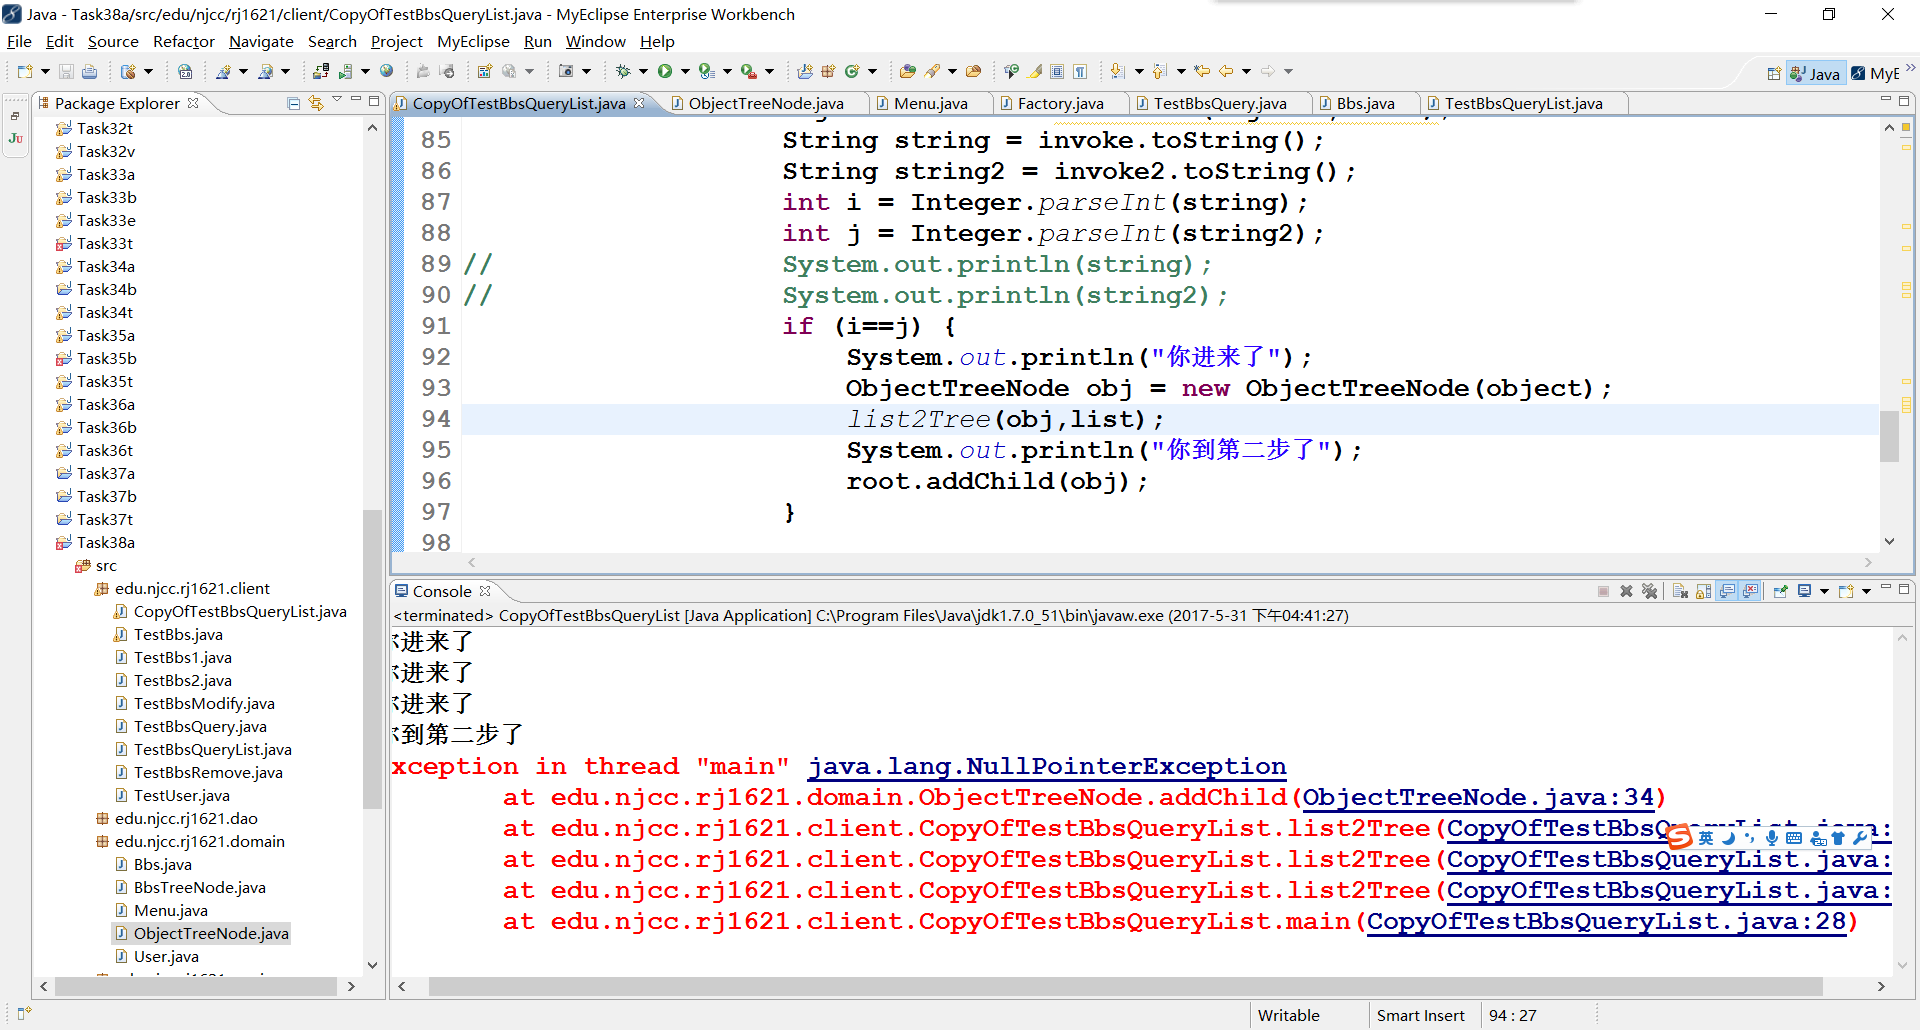
Task: Select TestBbsModify.java in Package Explorer
Action: (x=204, y=703)
